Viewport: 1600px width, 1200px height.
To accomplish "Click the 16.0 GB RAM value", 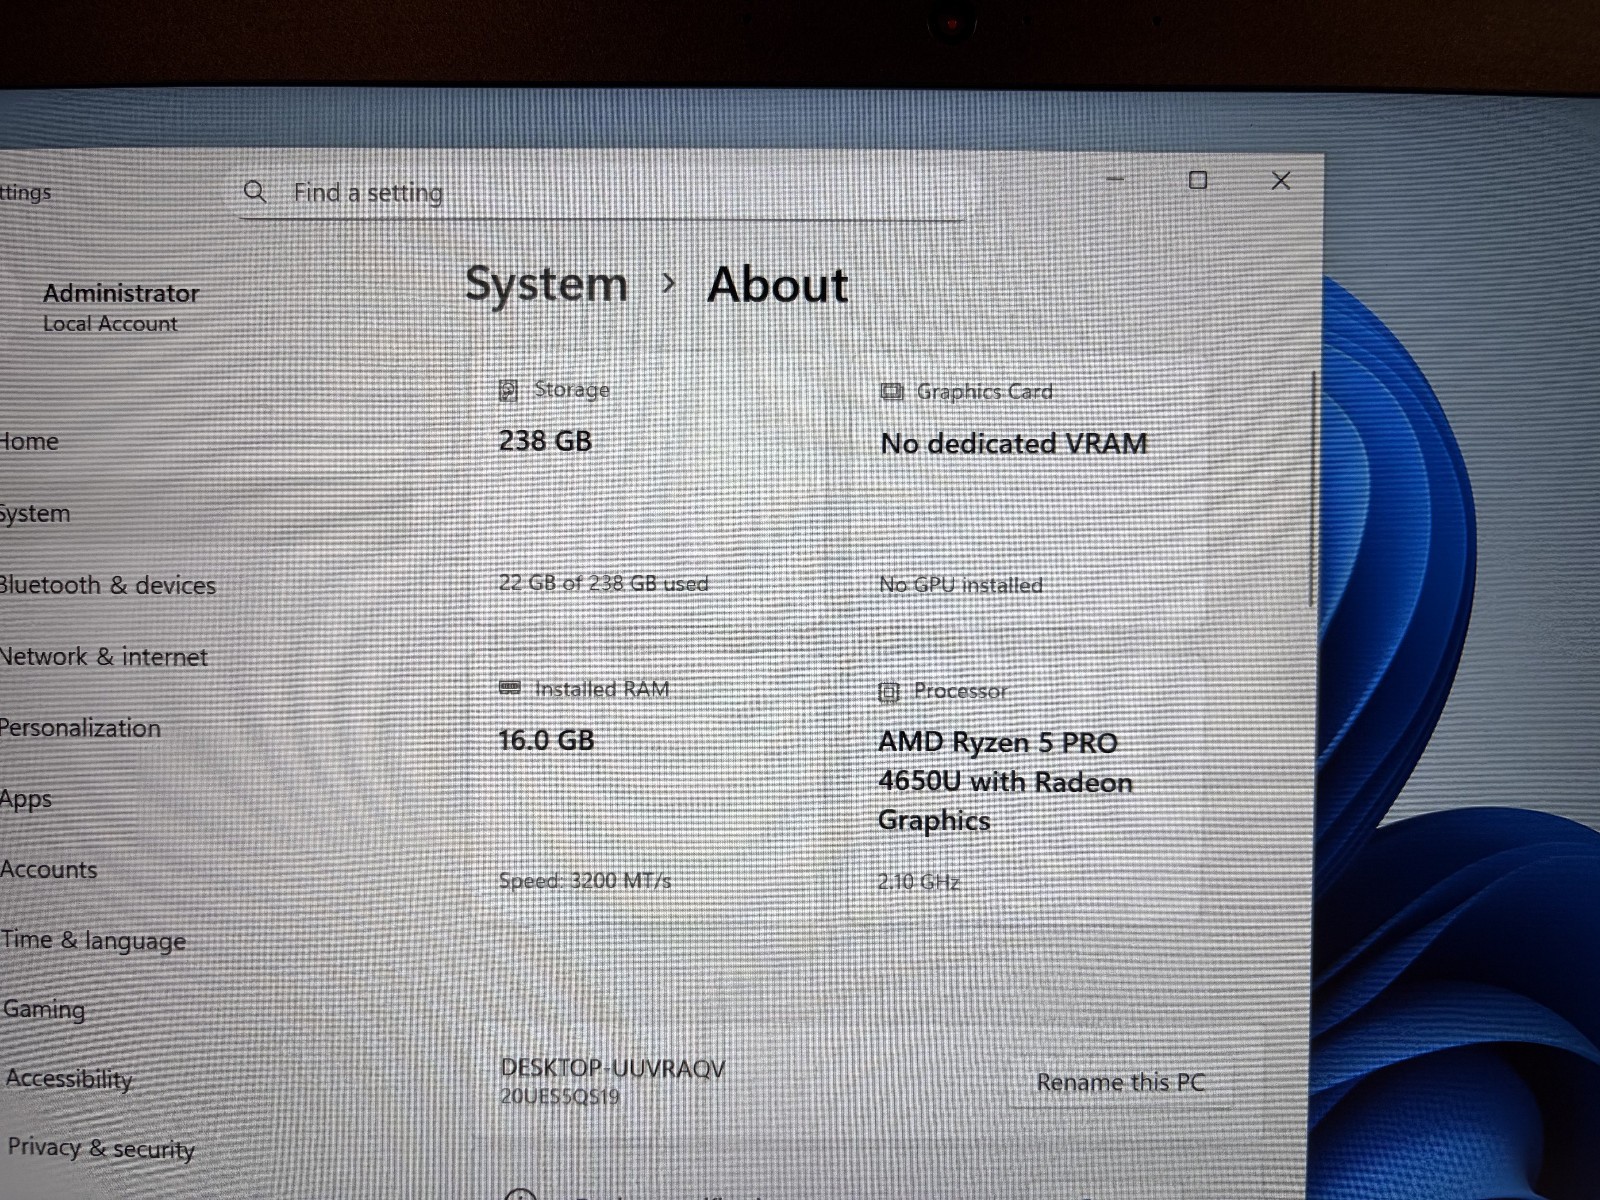I will tap(546, 741).
